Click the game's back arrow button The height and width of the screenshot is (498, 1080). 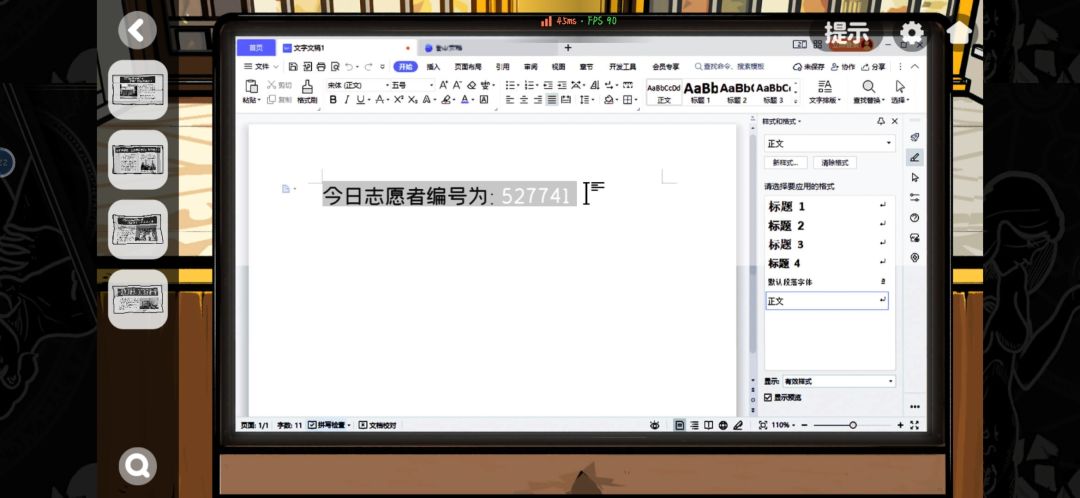point(137,30)
